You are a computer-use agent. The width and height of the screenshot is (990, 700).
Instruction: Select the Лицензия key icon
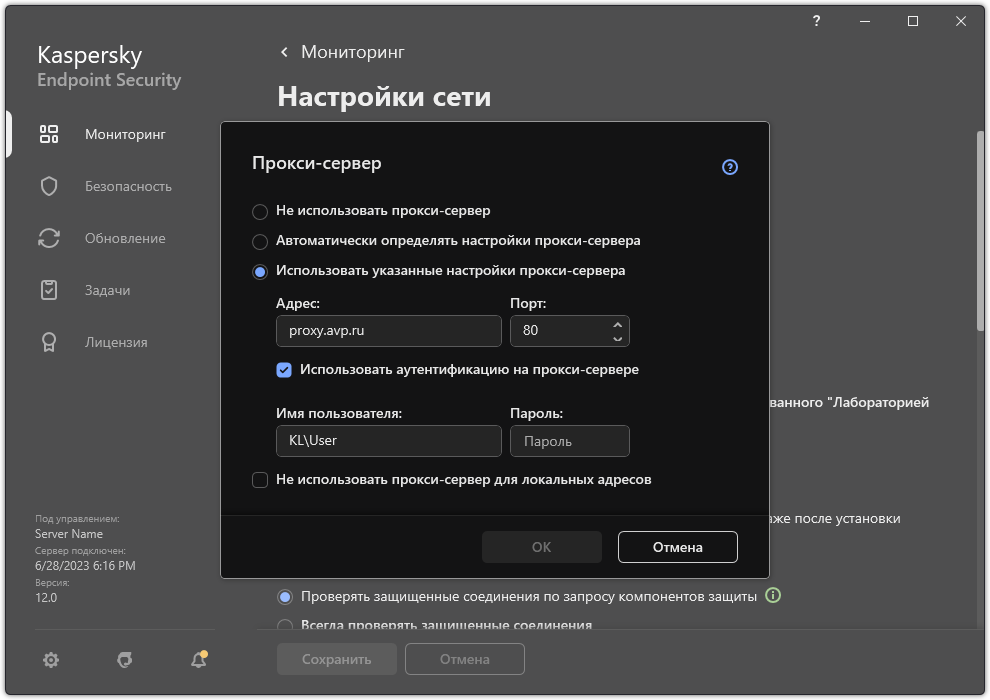click(48, 341)
